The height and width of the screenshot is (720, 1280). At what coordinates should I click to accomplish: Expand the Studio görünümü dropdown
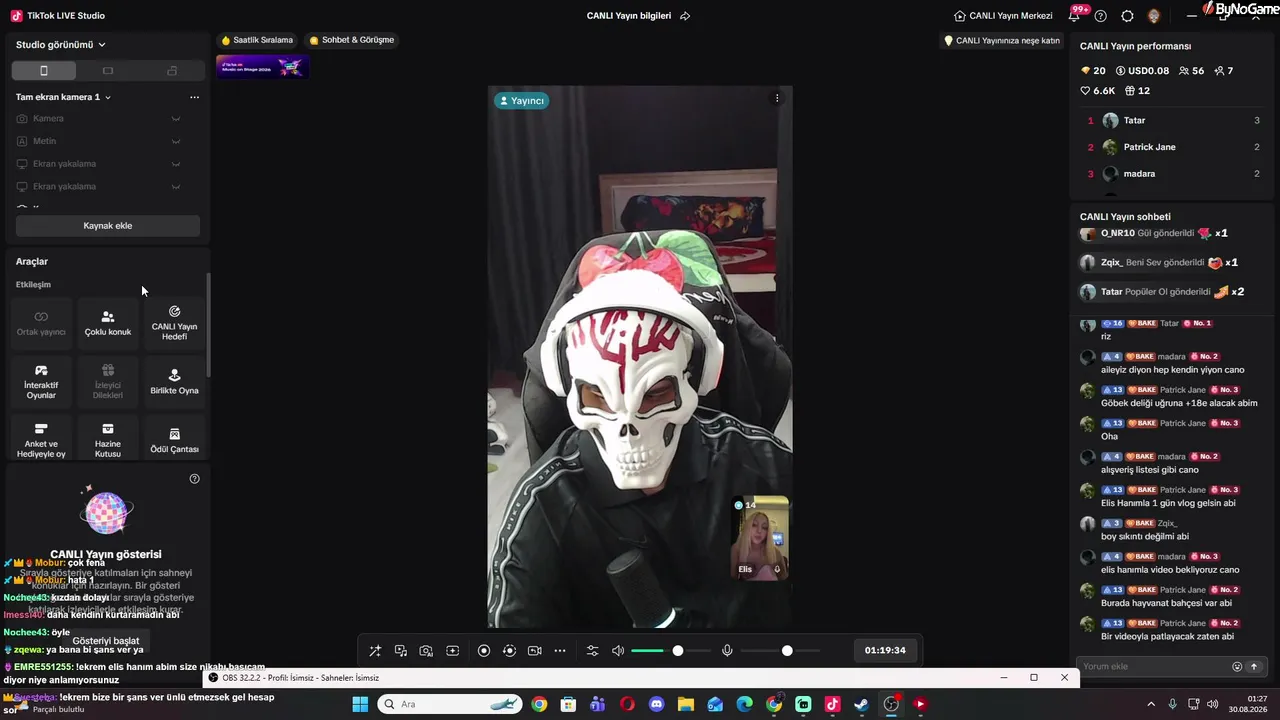(x=61, y=45)
